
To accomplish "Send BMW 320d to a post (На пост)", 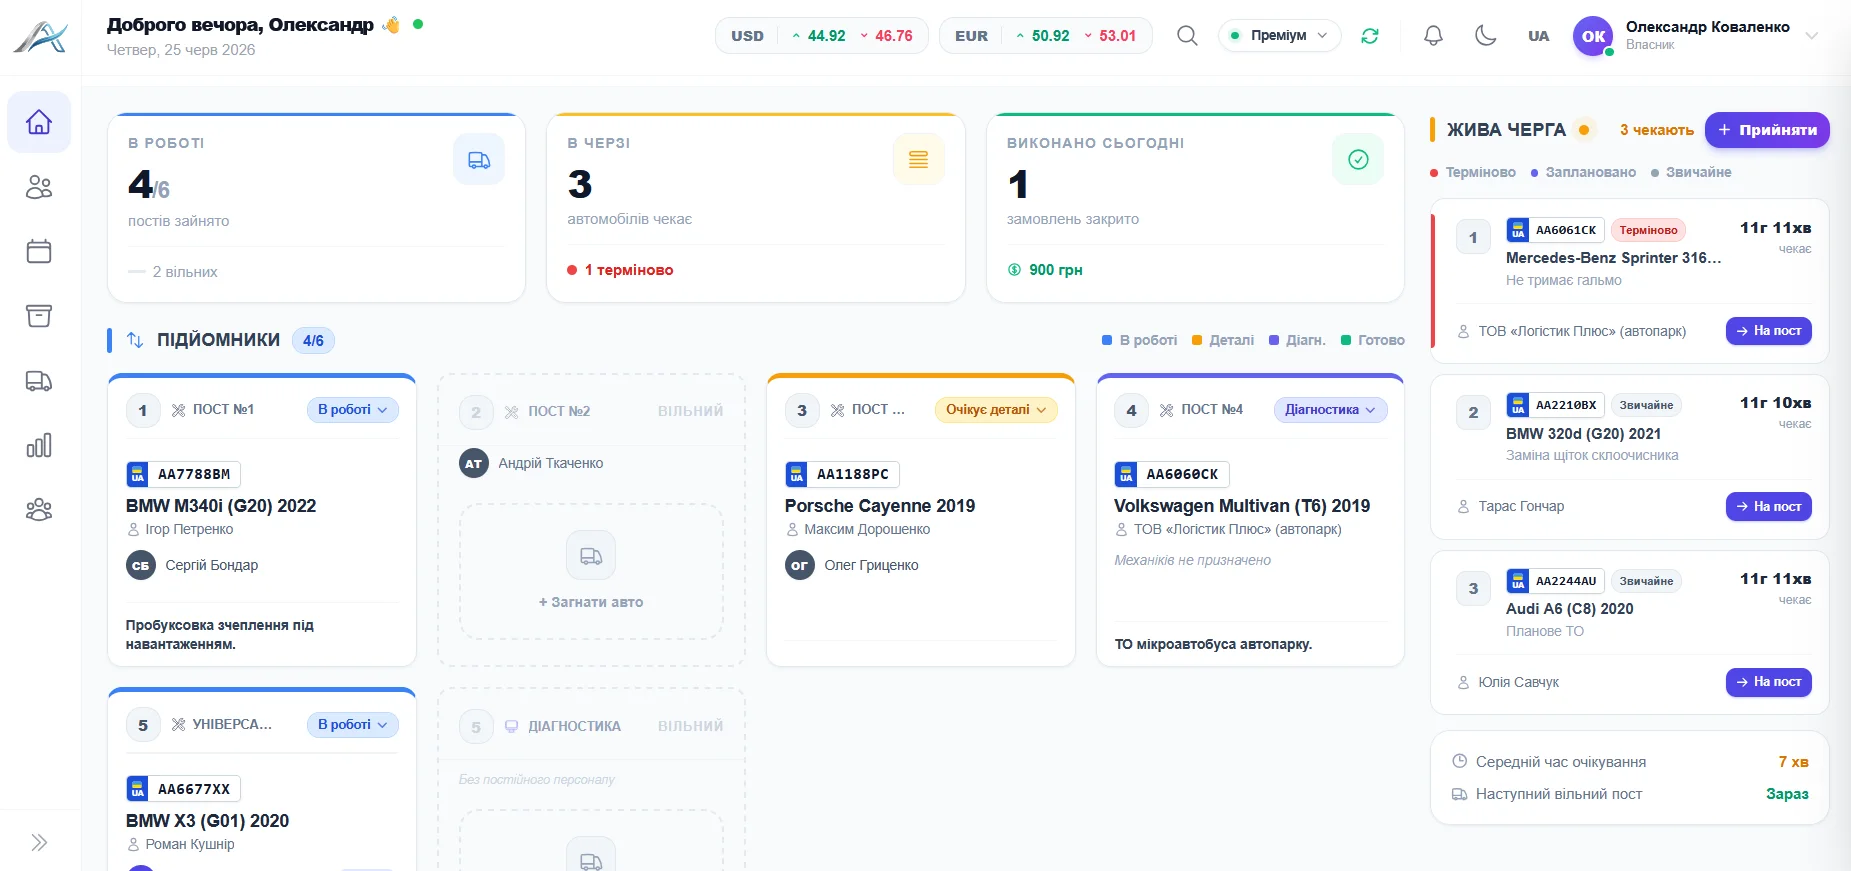I will coord(1769,507).
